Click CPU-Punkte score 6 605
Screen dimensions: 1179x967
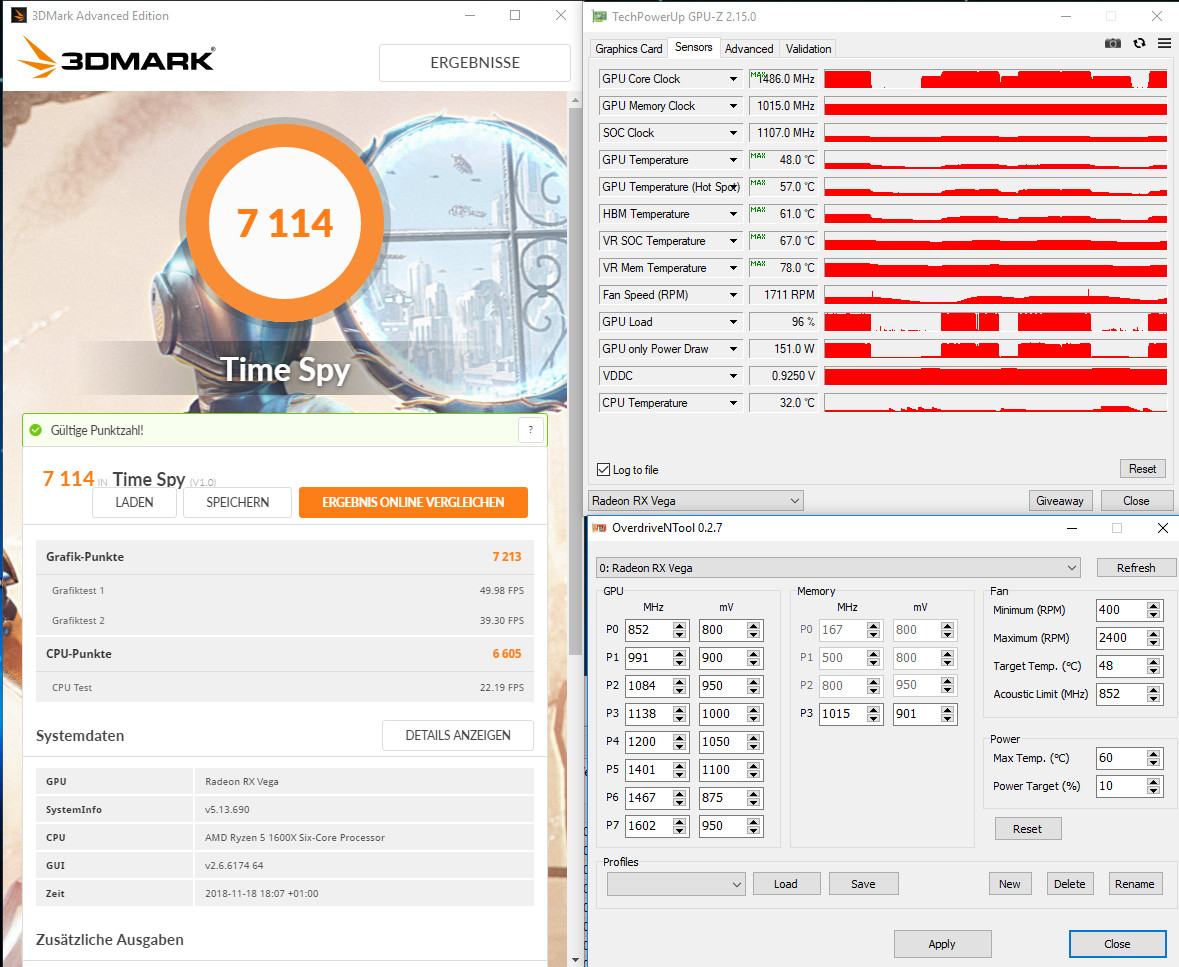tap(507, 654)
